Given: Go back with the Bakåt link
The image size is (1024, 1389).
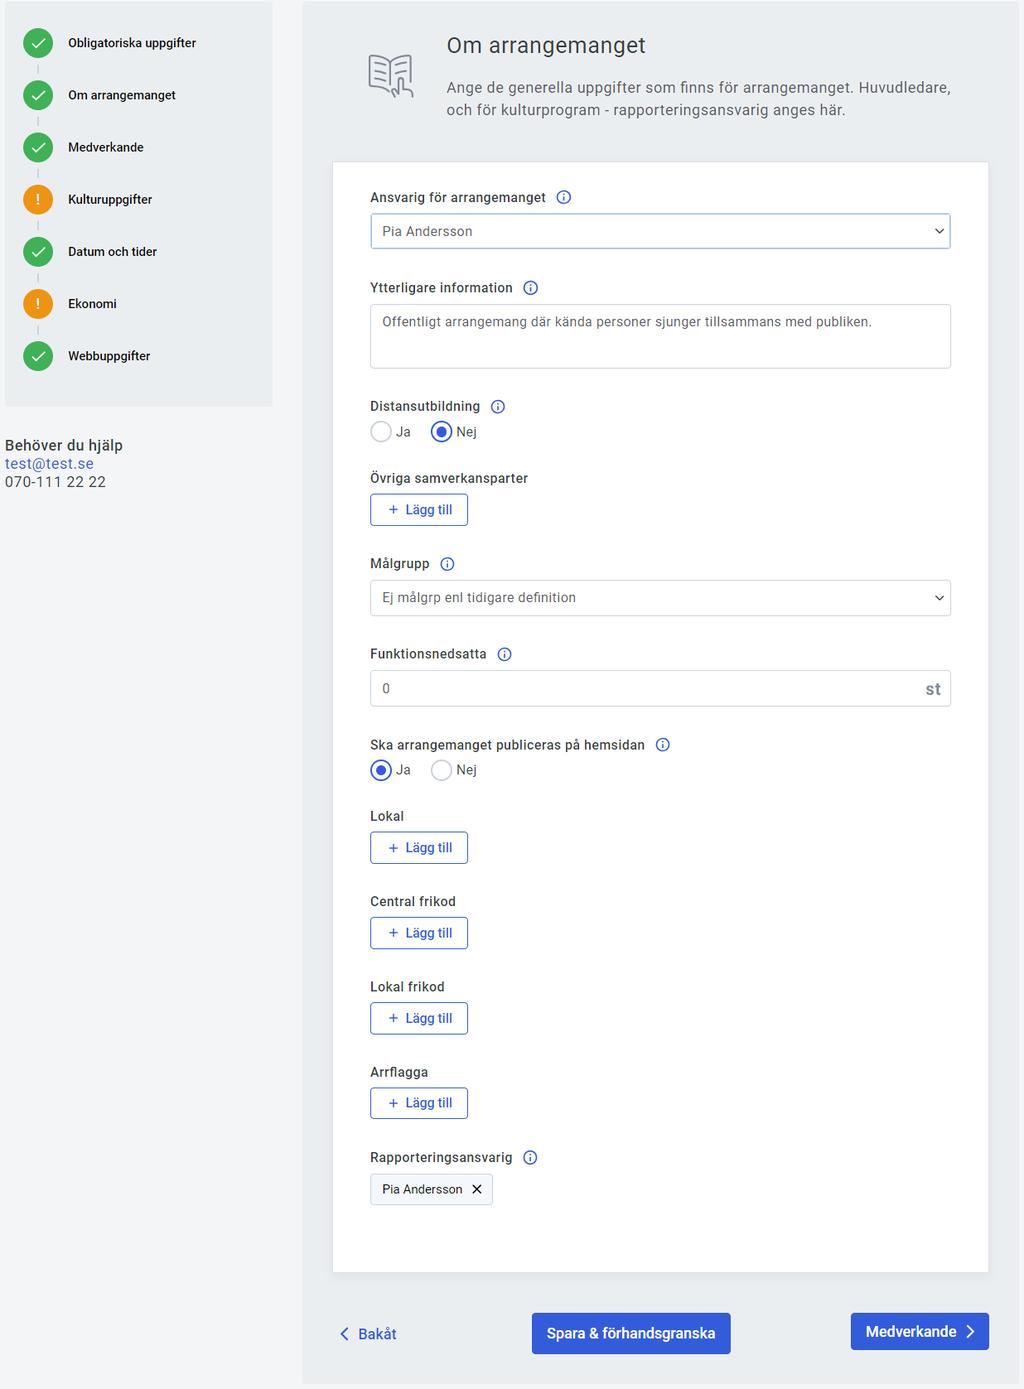Looking at the screenshot, I should [x=368, y=1334].
